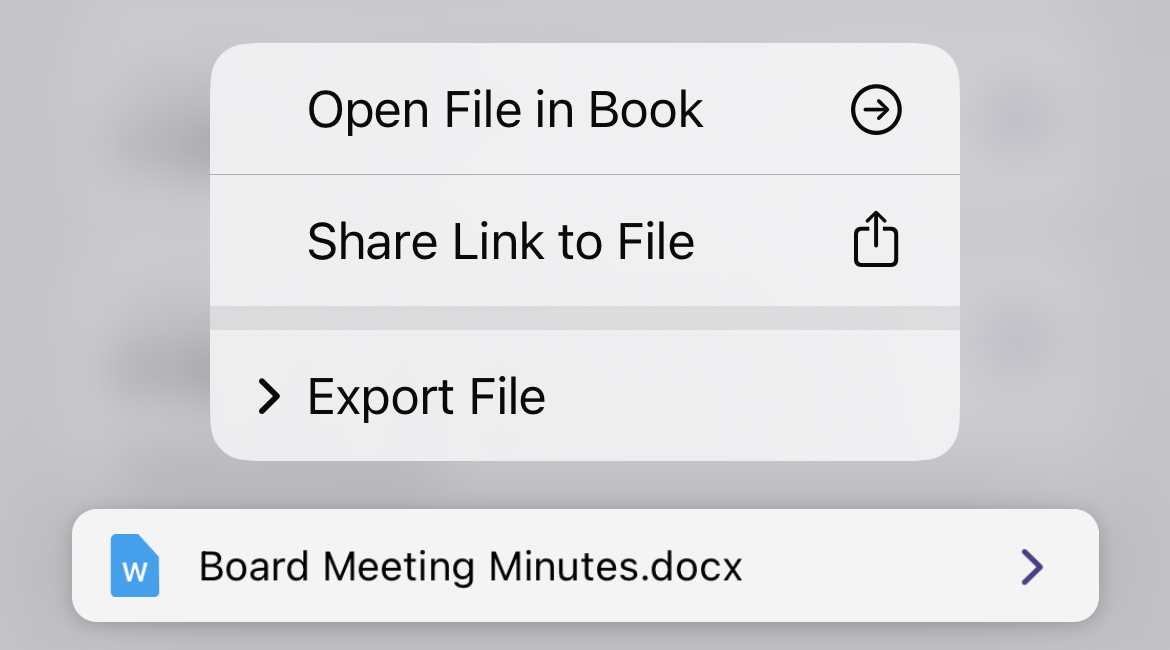Choose Open File in Book
Screen dimensions: 1170x650
point(505,110)
